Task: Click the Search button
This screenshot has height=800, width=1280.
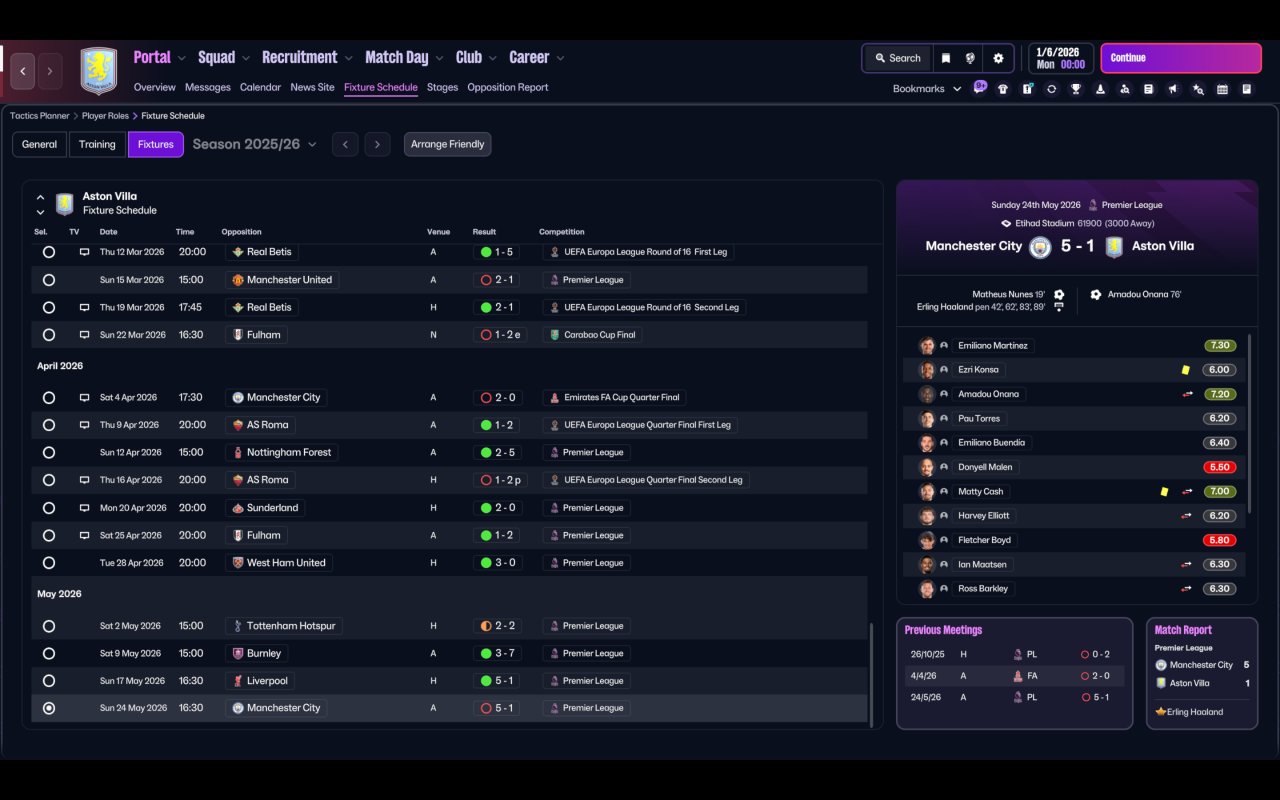Action: pos(897,58)
